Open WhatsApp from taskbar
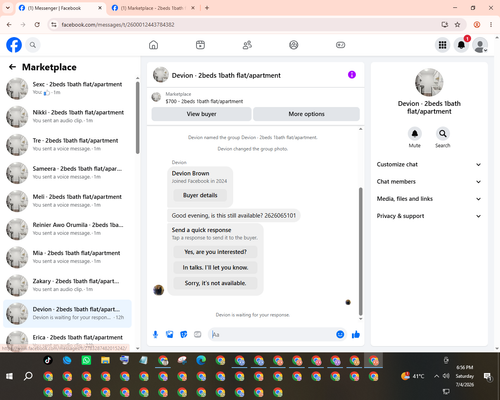500x400 pixels. coord(86,360)
